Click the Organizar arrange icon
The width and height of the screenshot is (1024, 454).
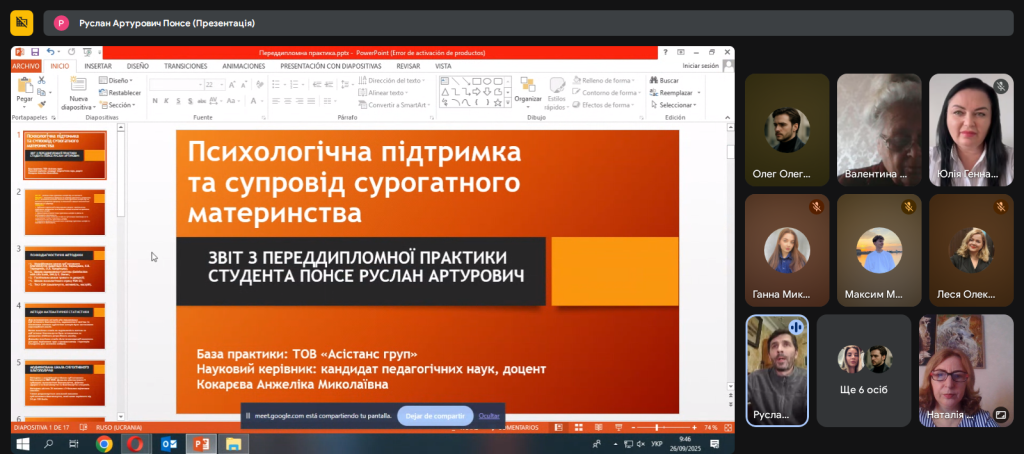click(x=527, y=88)
